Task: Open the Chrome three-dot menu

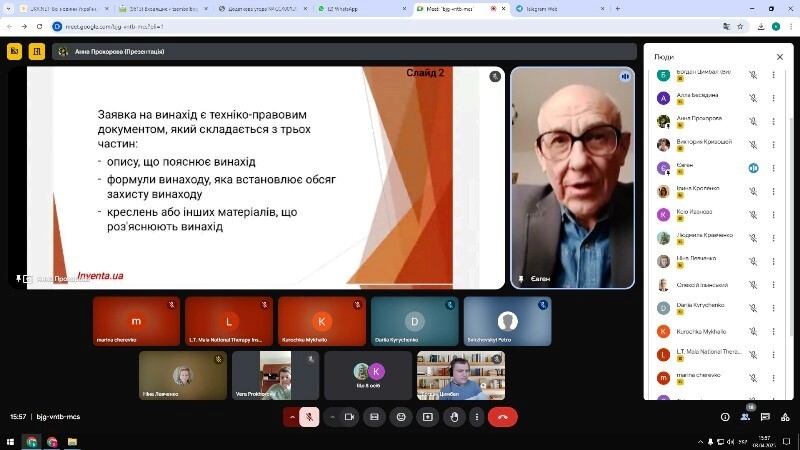Action: 791,27
